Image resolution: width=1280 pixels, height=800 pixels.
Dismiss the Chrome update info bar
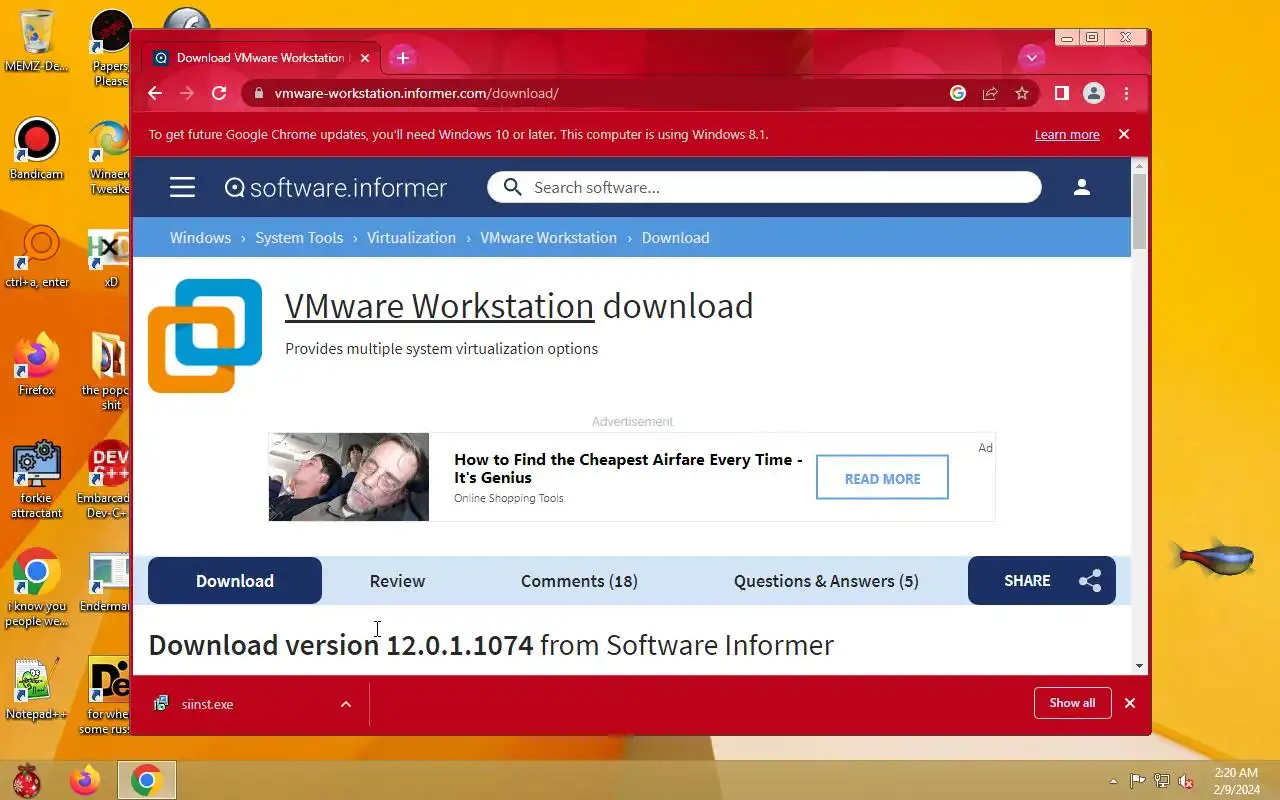coord(1124,134)
